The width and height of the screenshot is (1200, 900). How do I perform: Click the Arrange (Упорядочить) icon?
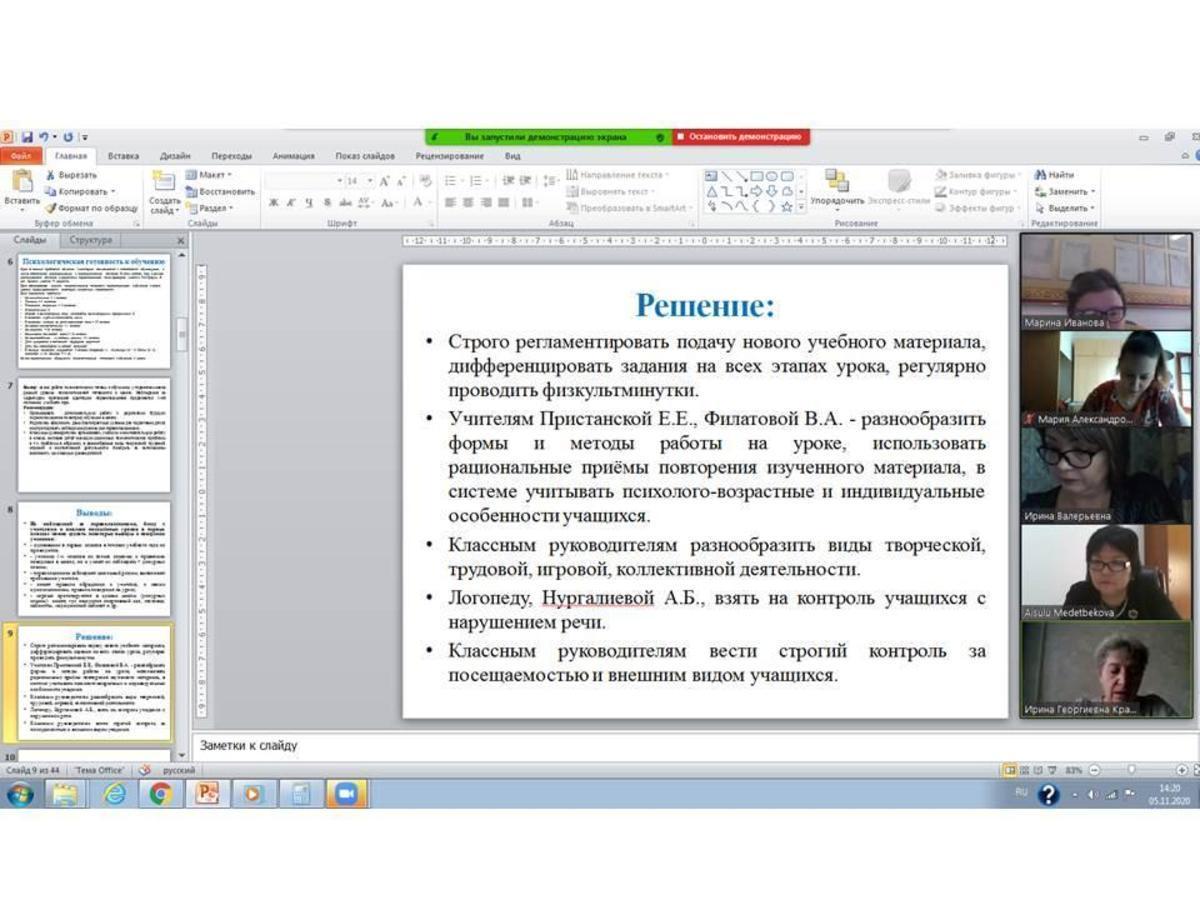coord(836,181)
